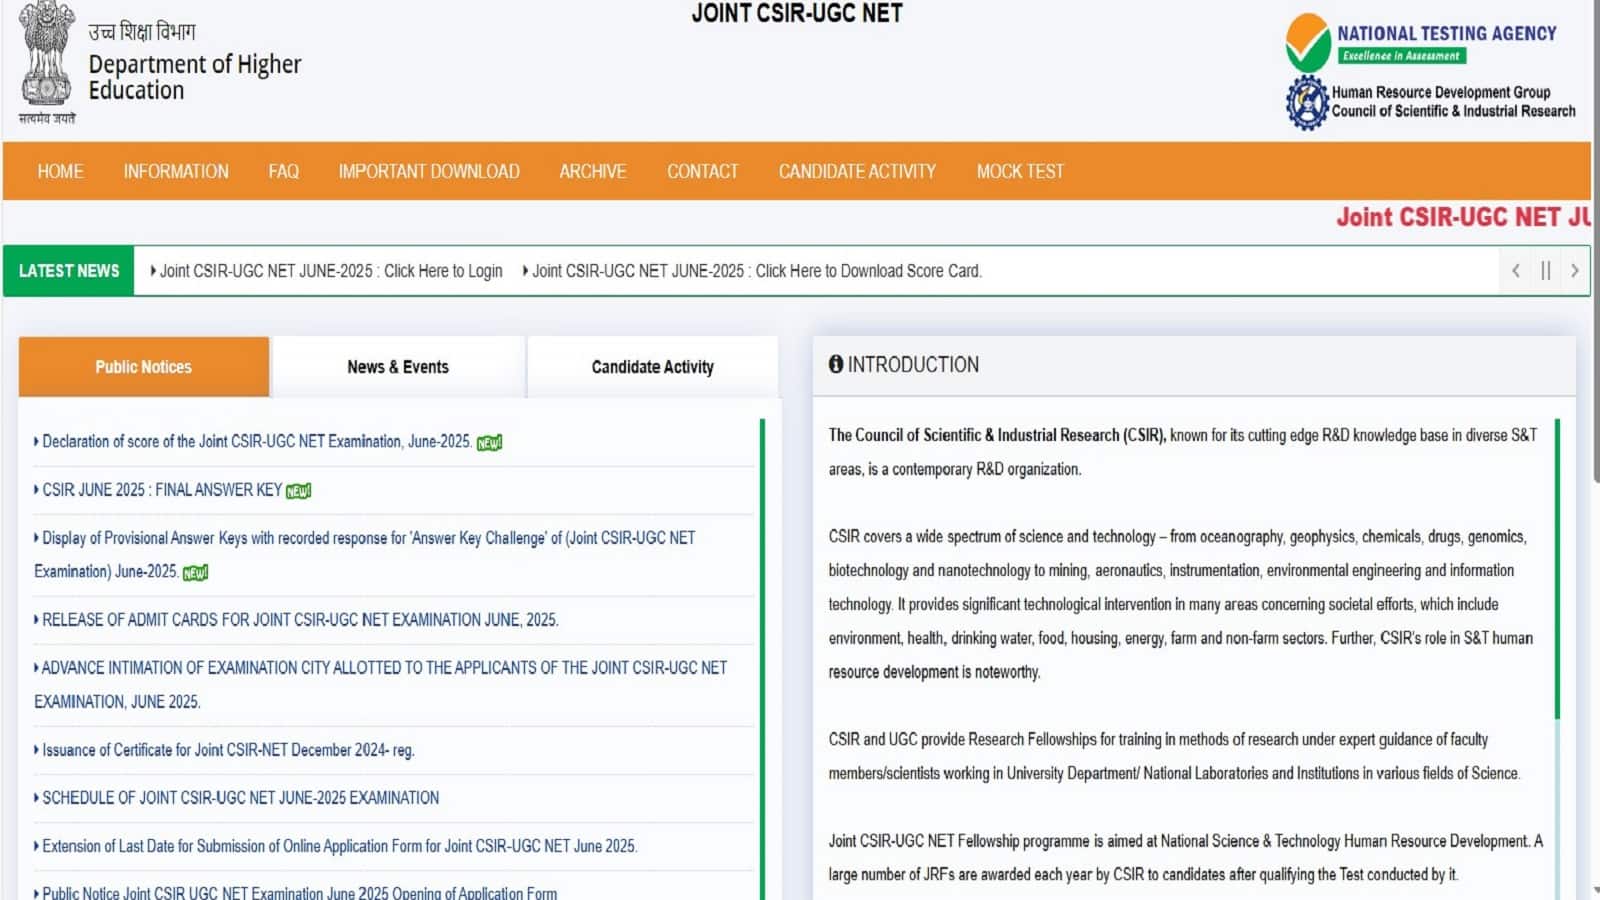Expand the Archive menu
The image size is (1600, 900).
coord(592,172)
